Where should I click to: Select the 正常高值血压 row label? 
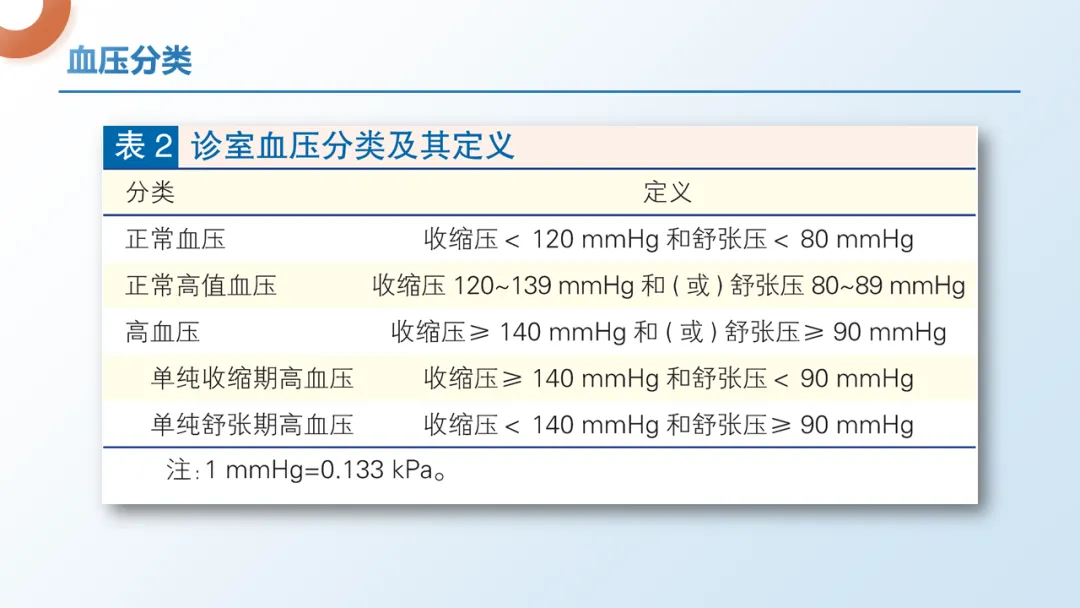pyautogui.click(x=201, y=286)
